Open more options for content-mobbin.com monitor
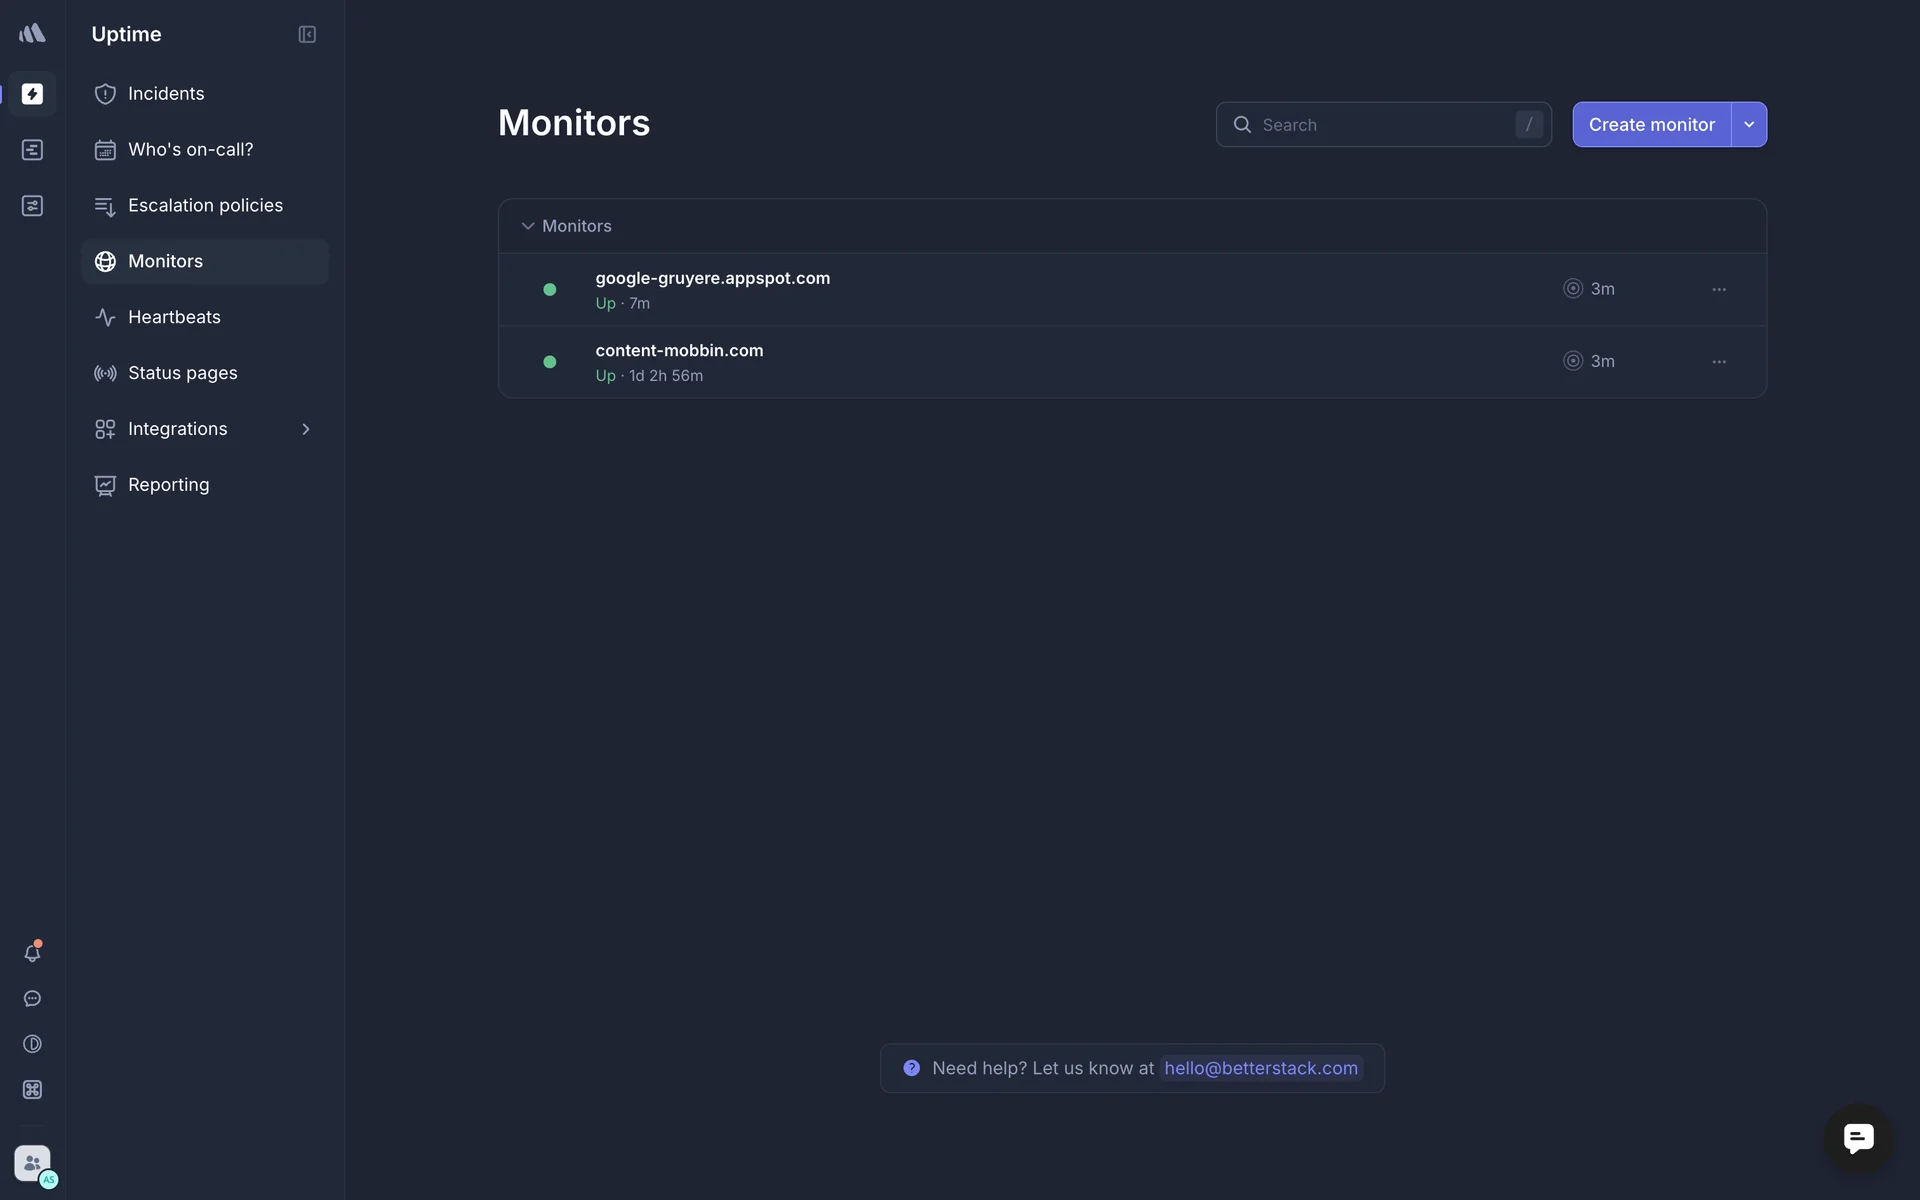This screenshot has width=1920, height=1200. (1719, 362)
